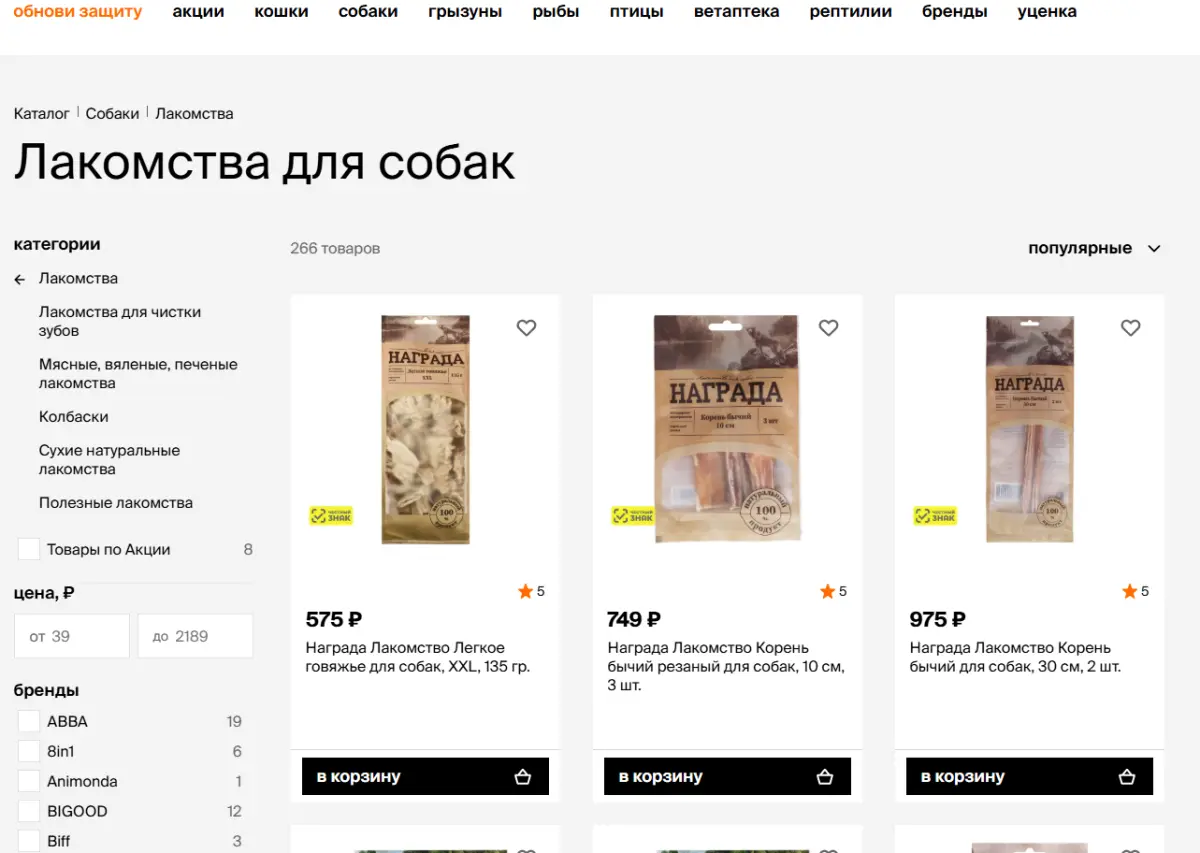Viewport: 1200px width, 853px height.
Task: Navigate to птицы in top menu
Action: click(636, 12)
